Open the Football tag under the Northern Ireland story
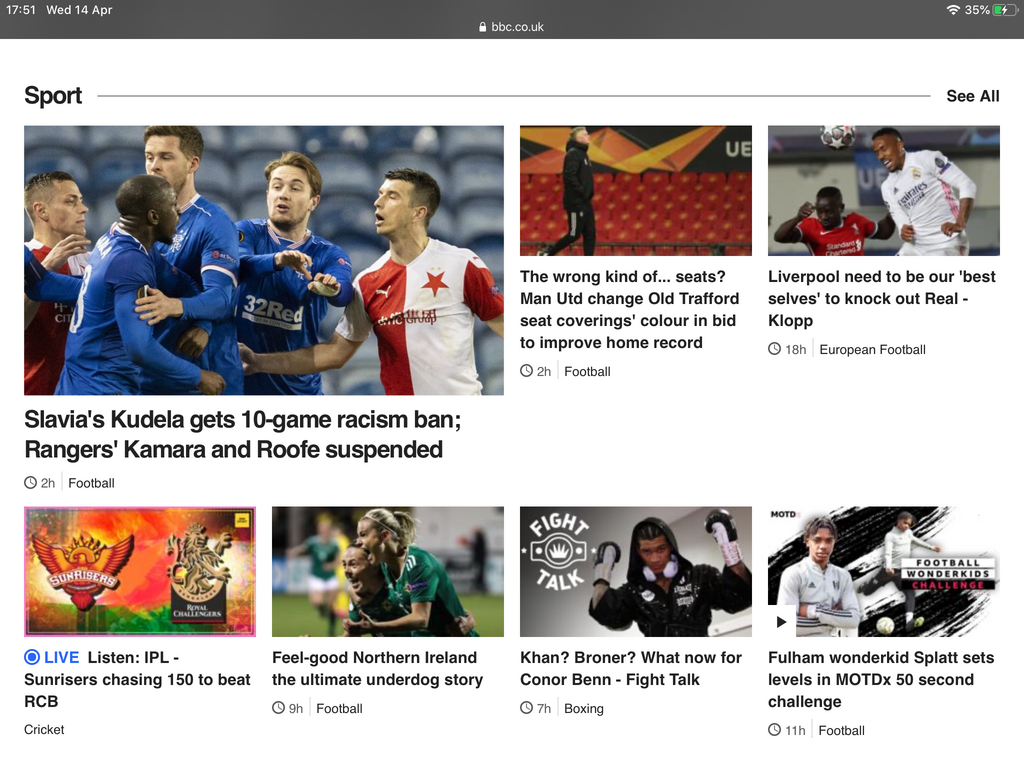1024x768 pixels. click(x=339, y=709)
